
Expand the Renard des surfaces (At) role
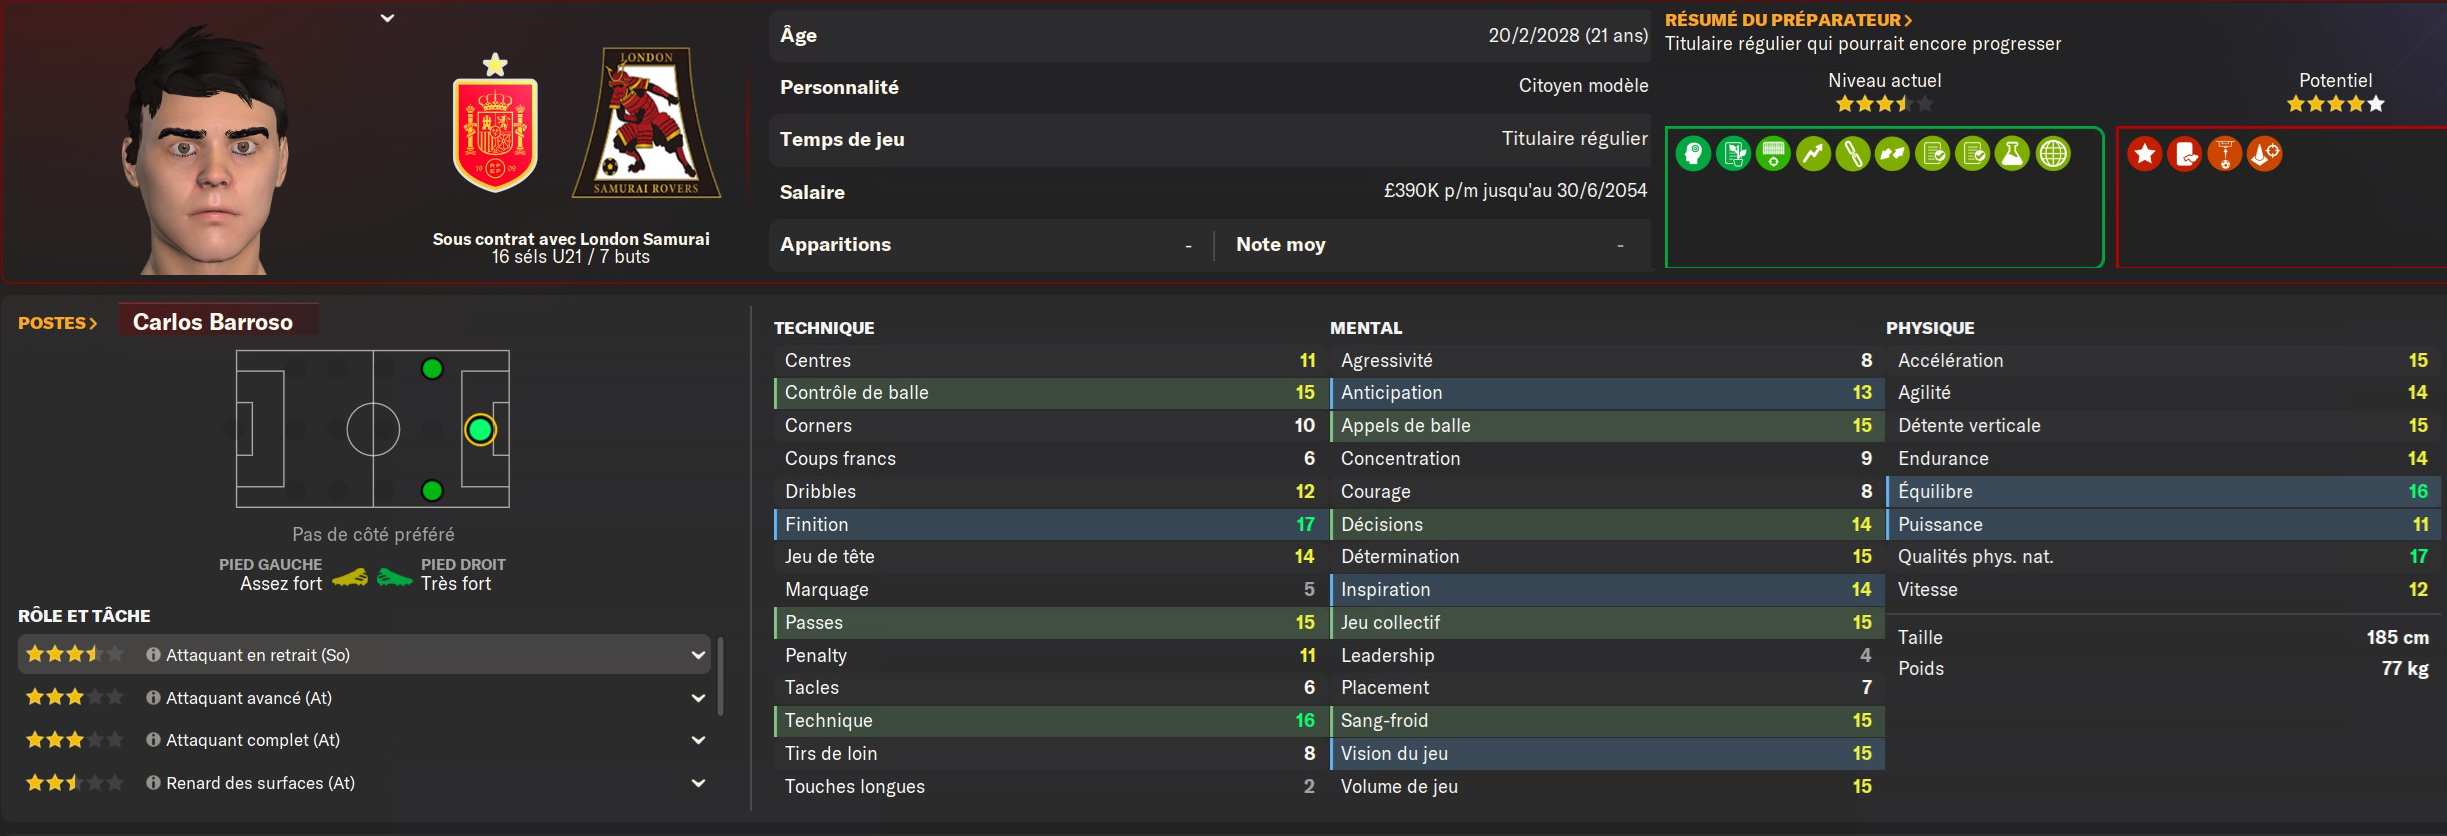point(698,783)
